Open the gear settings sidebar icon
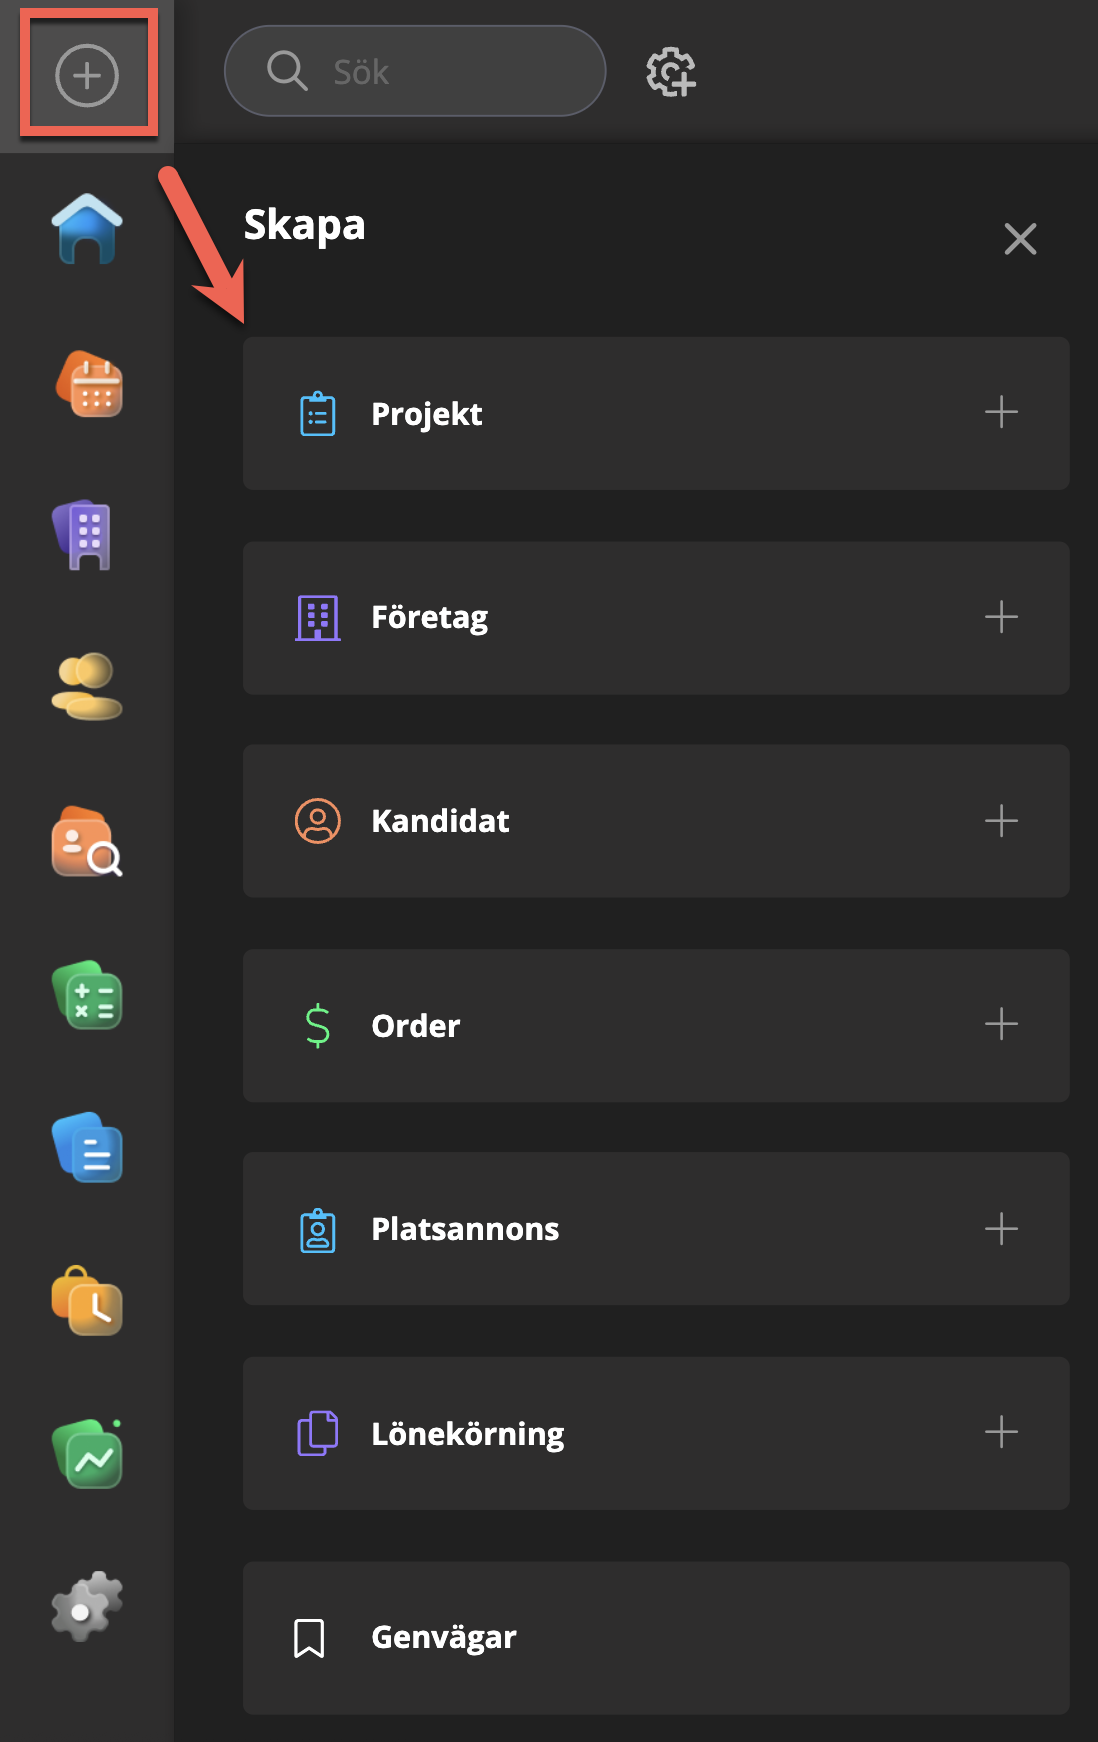 87,1606
